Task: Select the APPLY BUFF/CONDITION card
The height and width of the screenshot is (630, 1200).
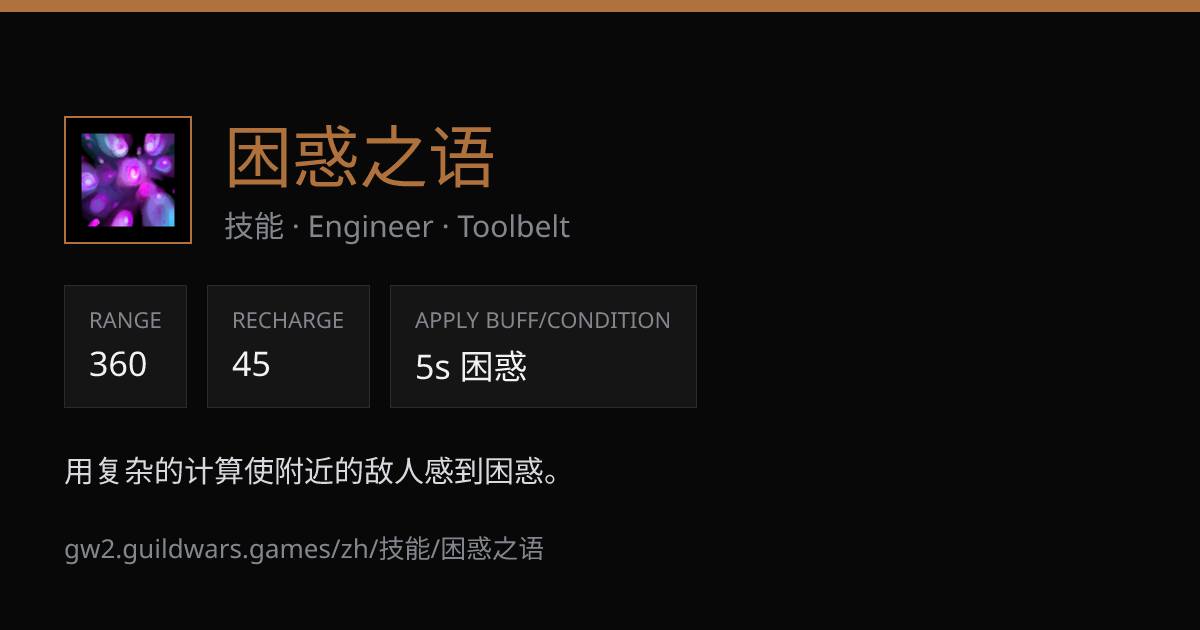Action: [543, 346]
